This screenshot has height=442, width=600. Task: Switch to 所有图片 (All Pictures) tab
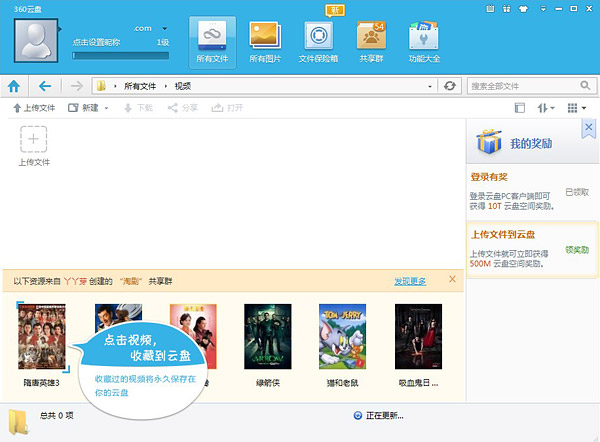[263, 42]
